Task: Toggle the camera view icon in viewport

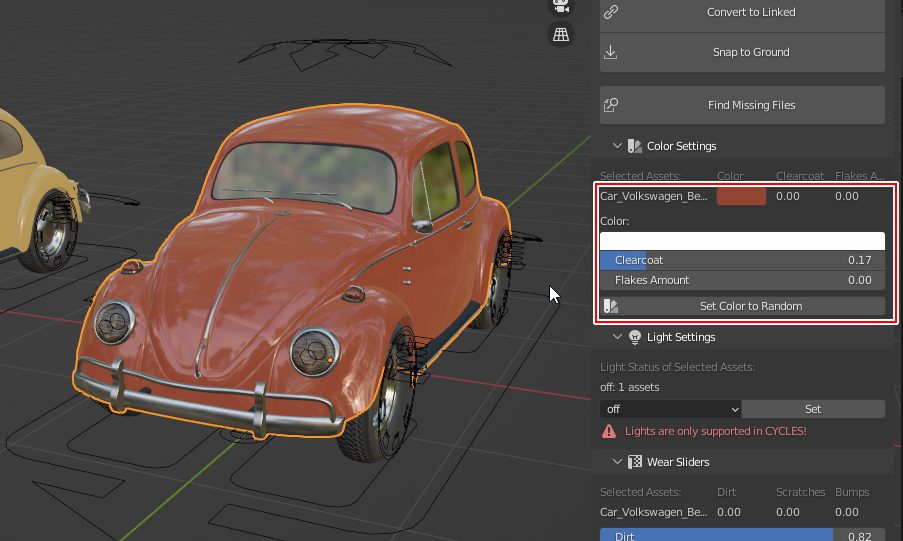Action: [x=561, y=5]
